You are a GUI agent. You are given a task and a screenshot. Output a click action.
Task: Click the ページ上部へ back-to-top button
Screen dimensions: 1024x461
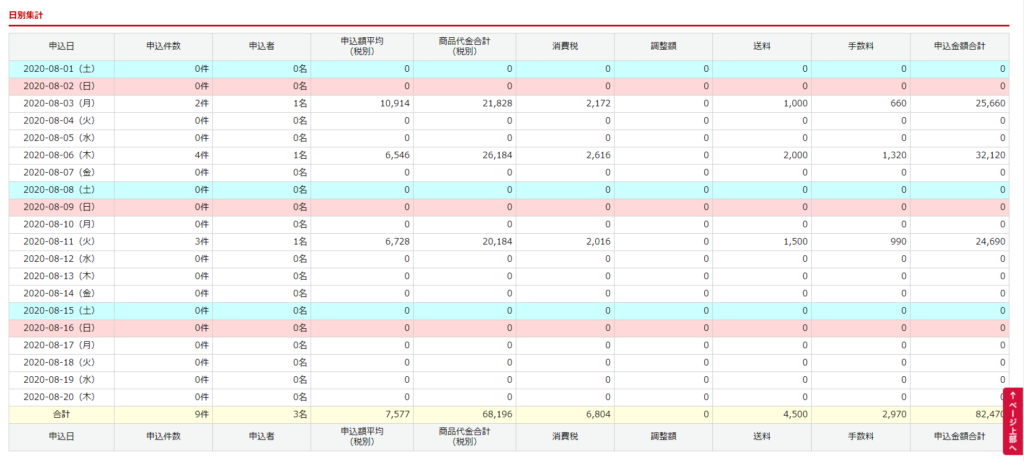coord(1013,421)
